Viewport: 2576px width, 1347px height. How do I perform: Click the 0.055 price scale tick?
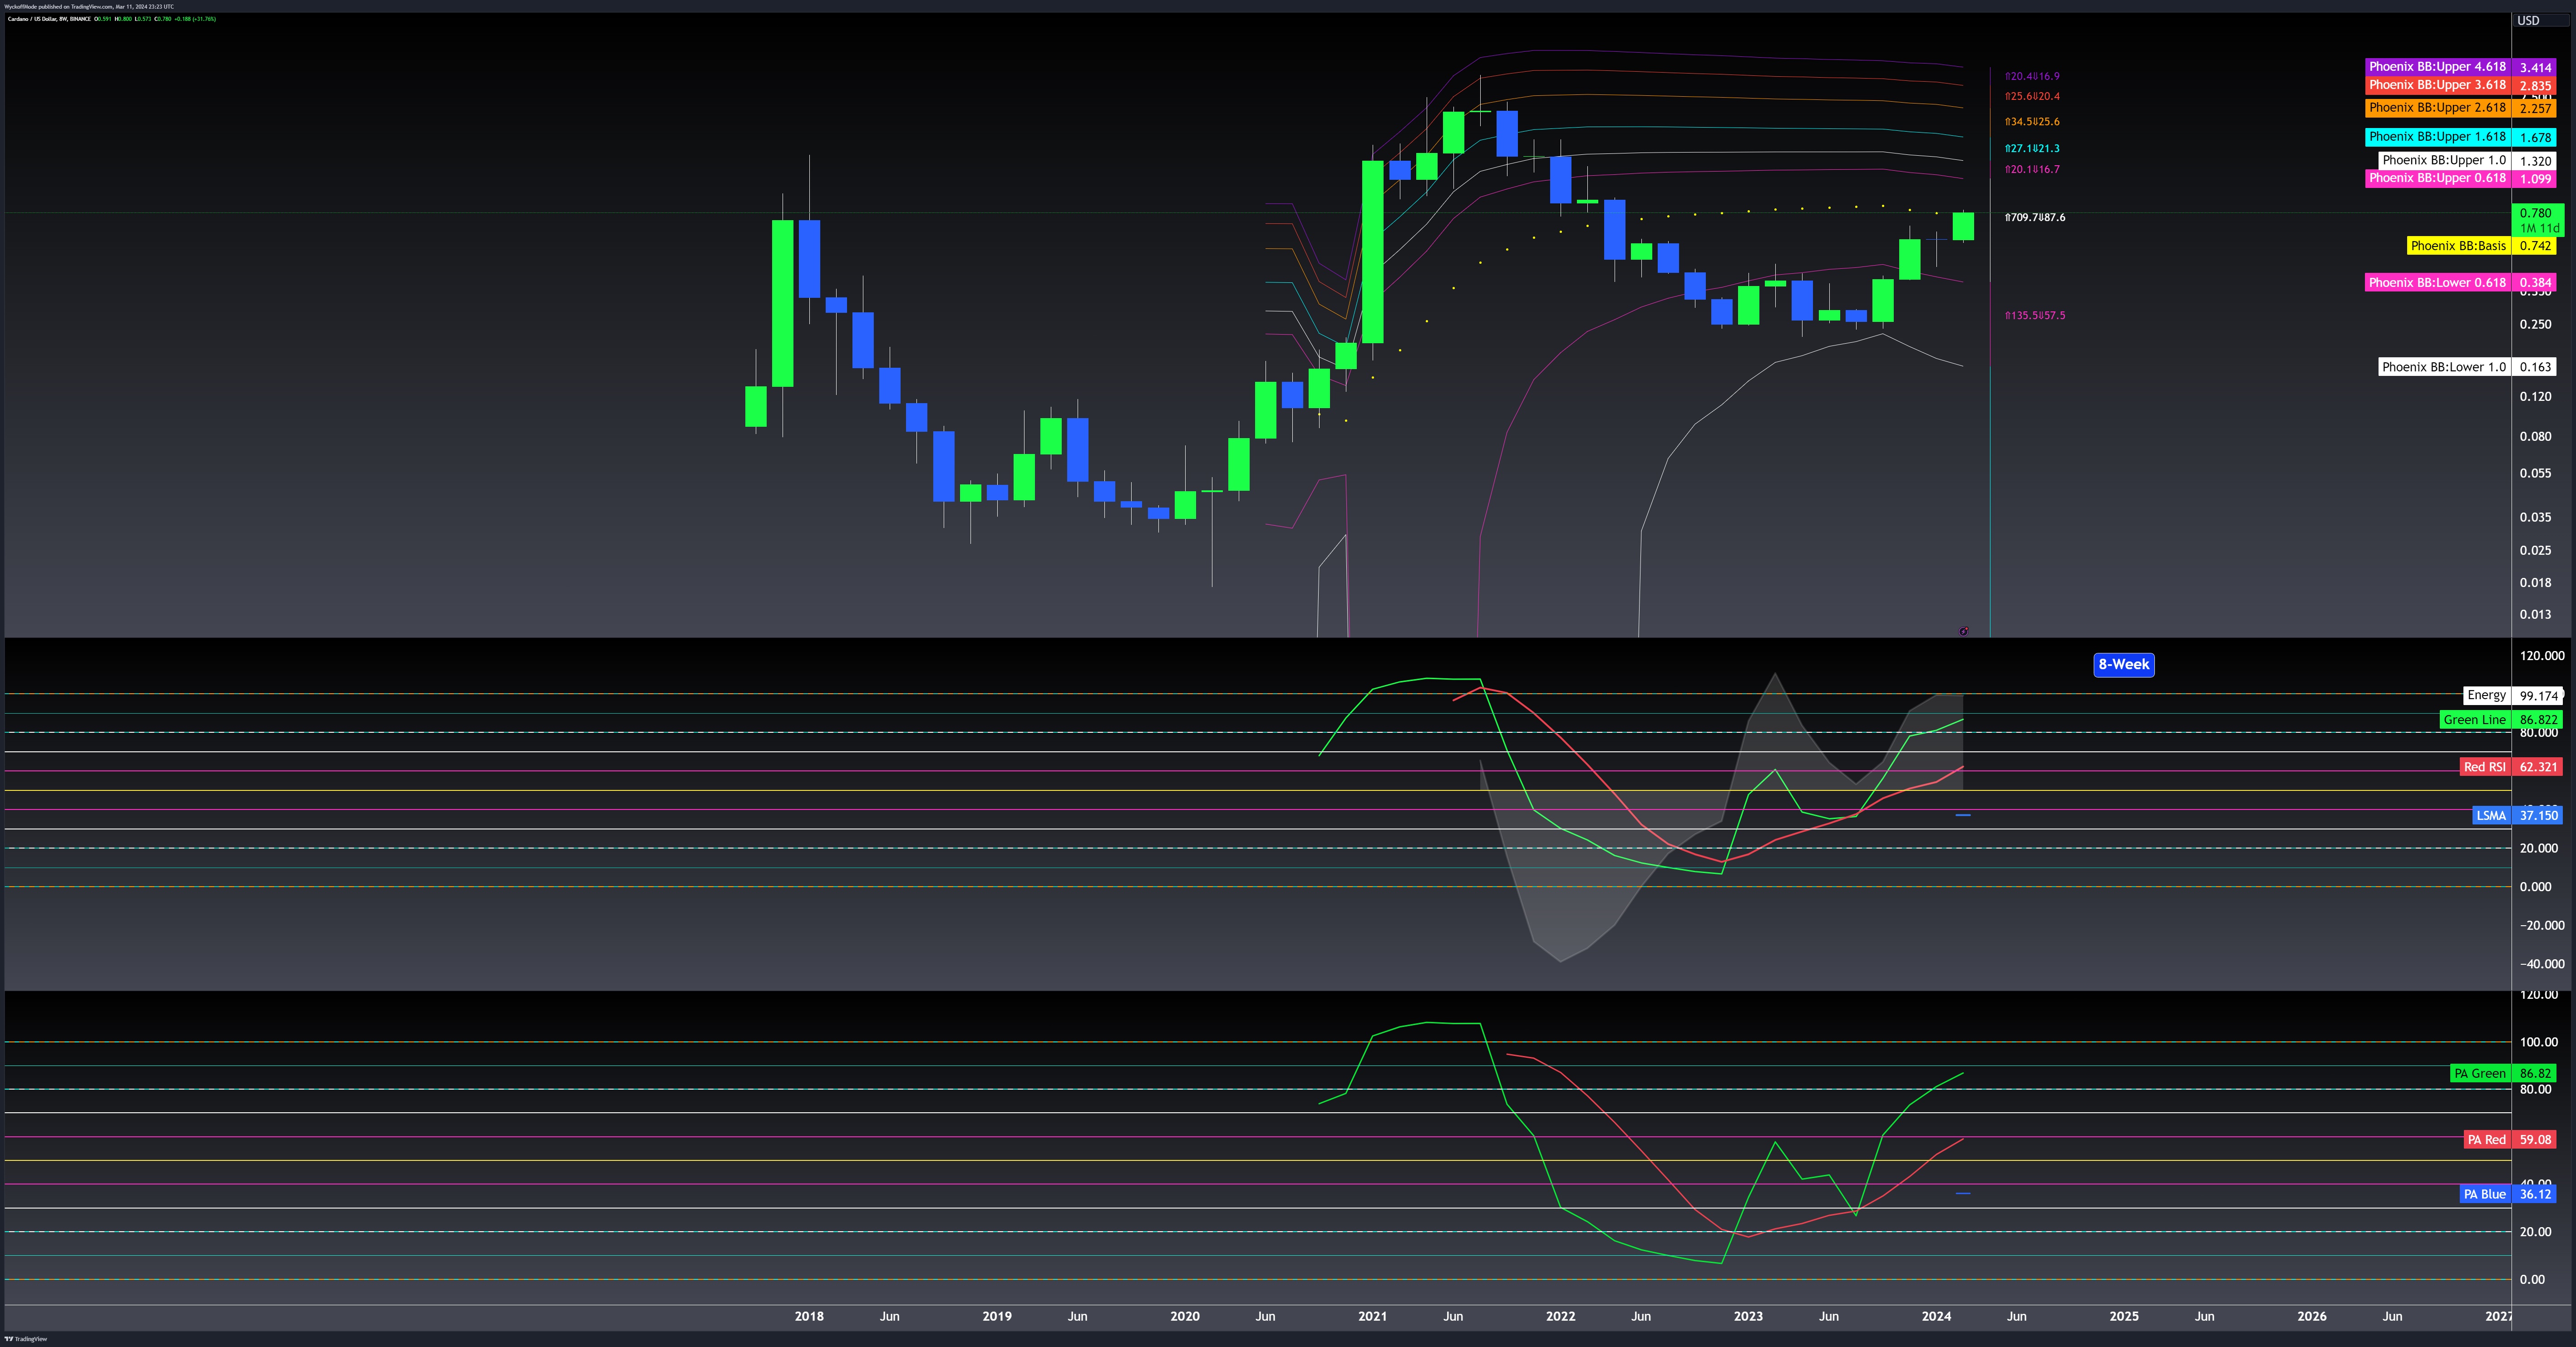point(2535,473)
